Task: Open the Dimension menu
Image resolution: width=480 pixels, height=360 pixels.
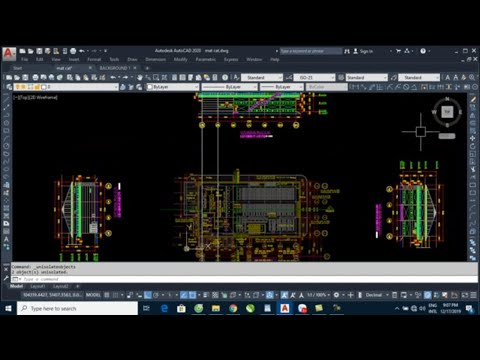Action: (156, 60)
